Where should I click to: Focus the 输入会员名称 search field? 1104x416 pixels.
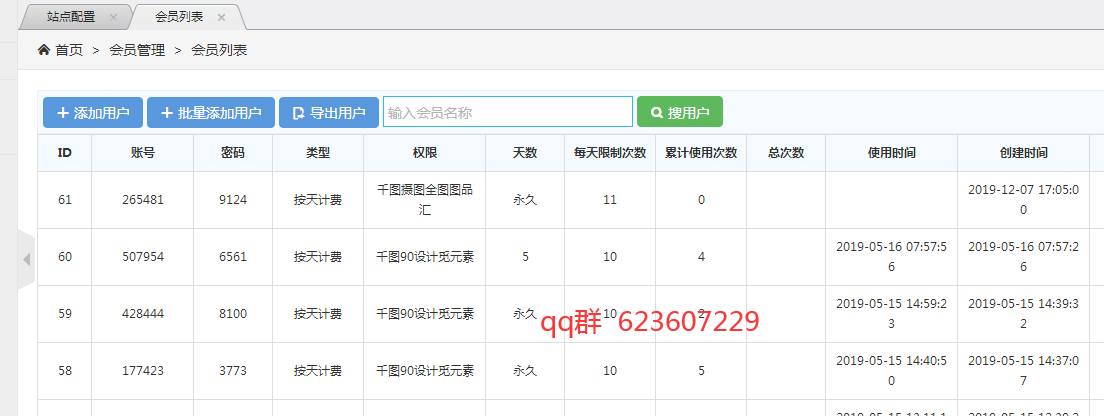click(508, 112)
